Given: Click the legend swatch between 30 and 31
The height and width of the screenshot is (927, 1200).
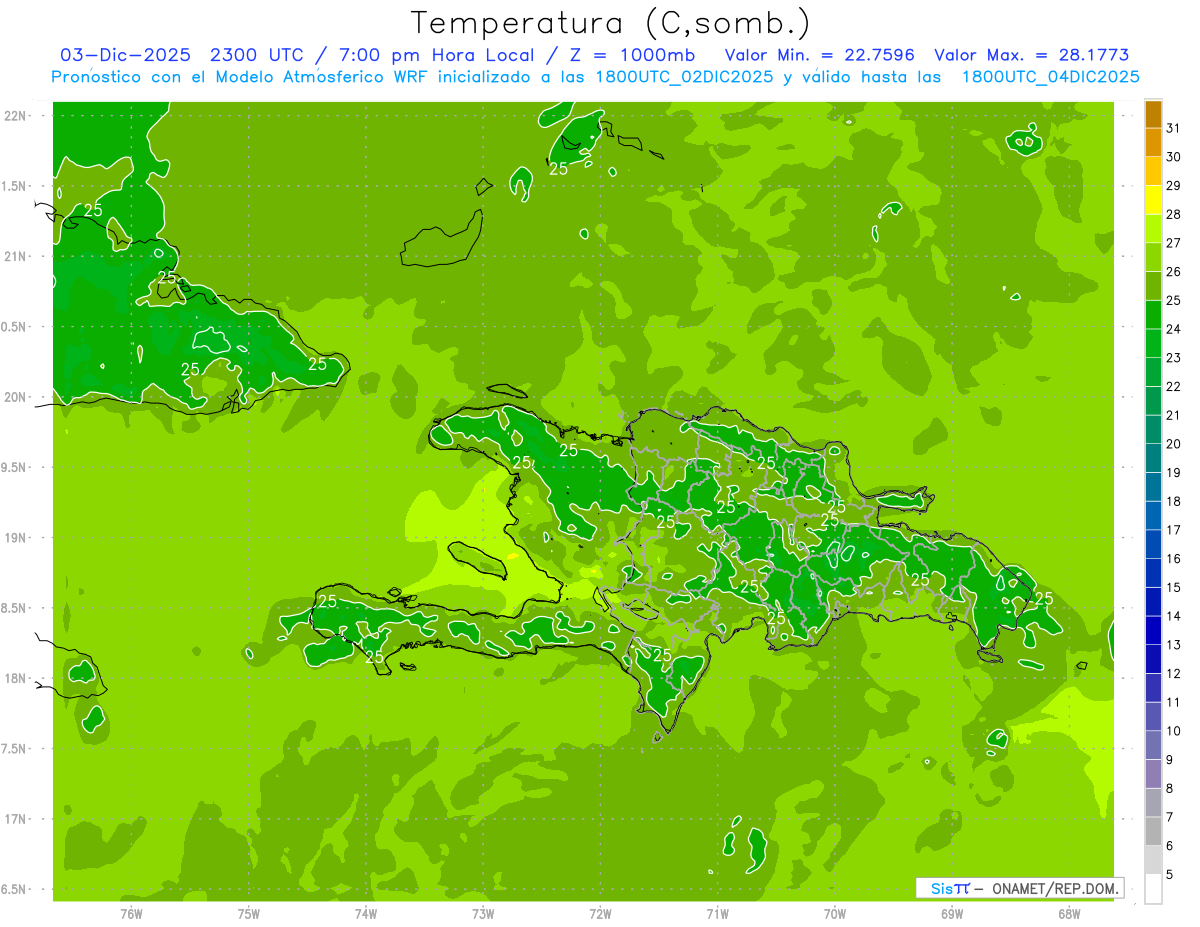Looking at the screenshot, I should (1153, 143).
